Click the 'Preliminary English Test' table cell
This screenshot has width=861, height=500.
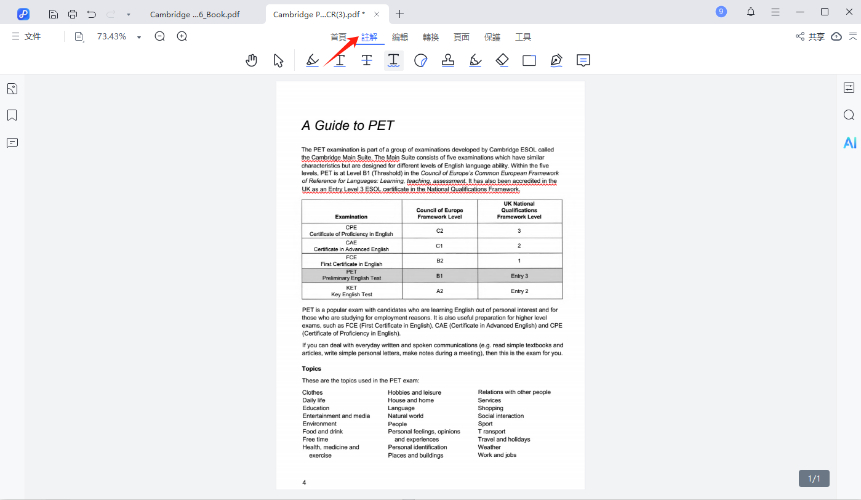[x=351, y=278]
